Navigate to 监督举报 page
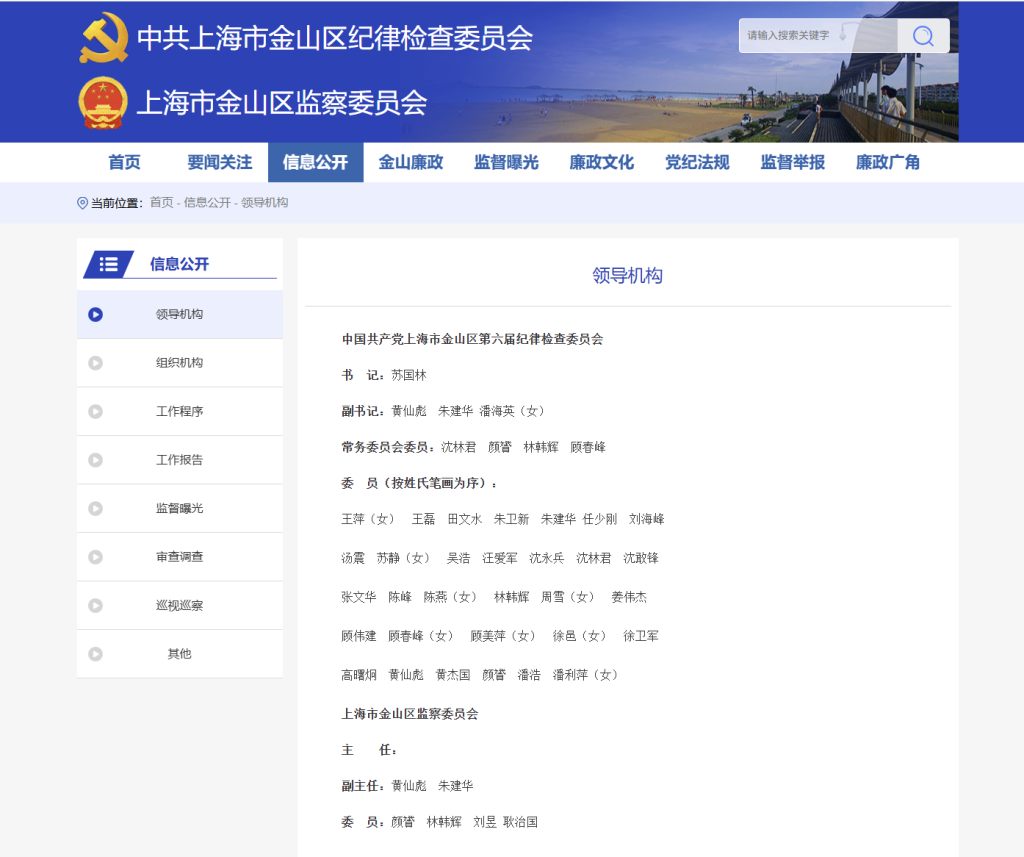The width and height of the screenshot is (1024, 857). pyautogui.click(x=793, y=162)
